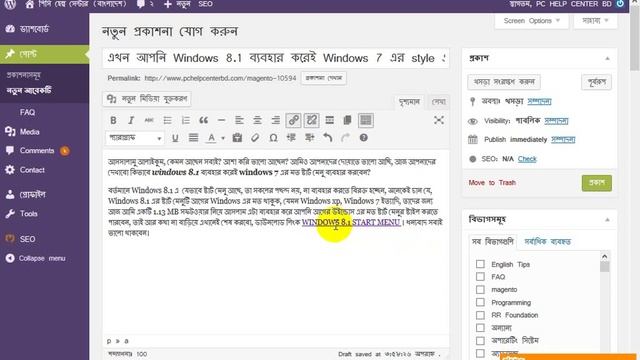
Task: Open the text color dropdown arrow
Action: coord(223,138)
